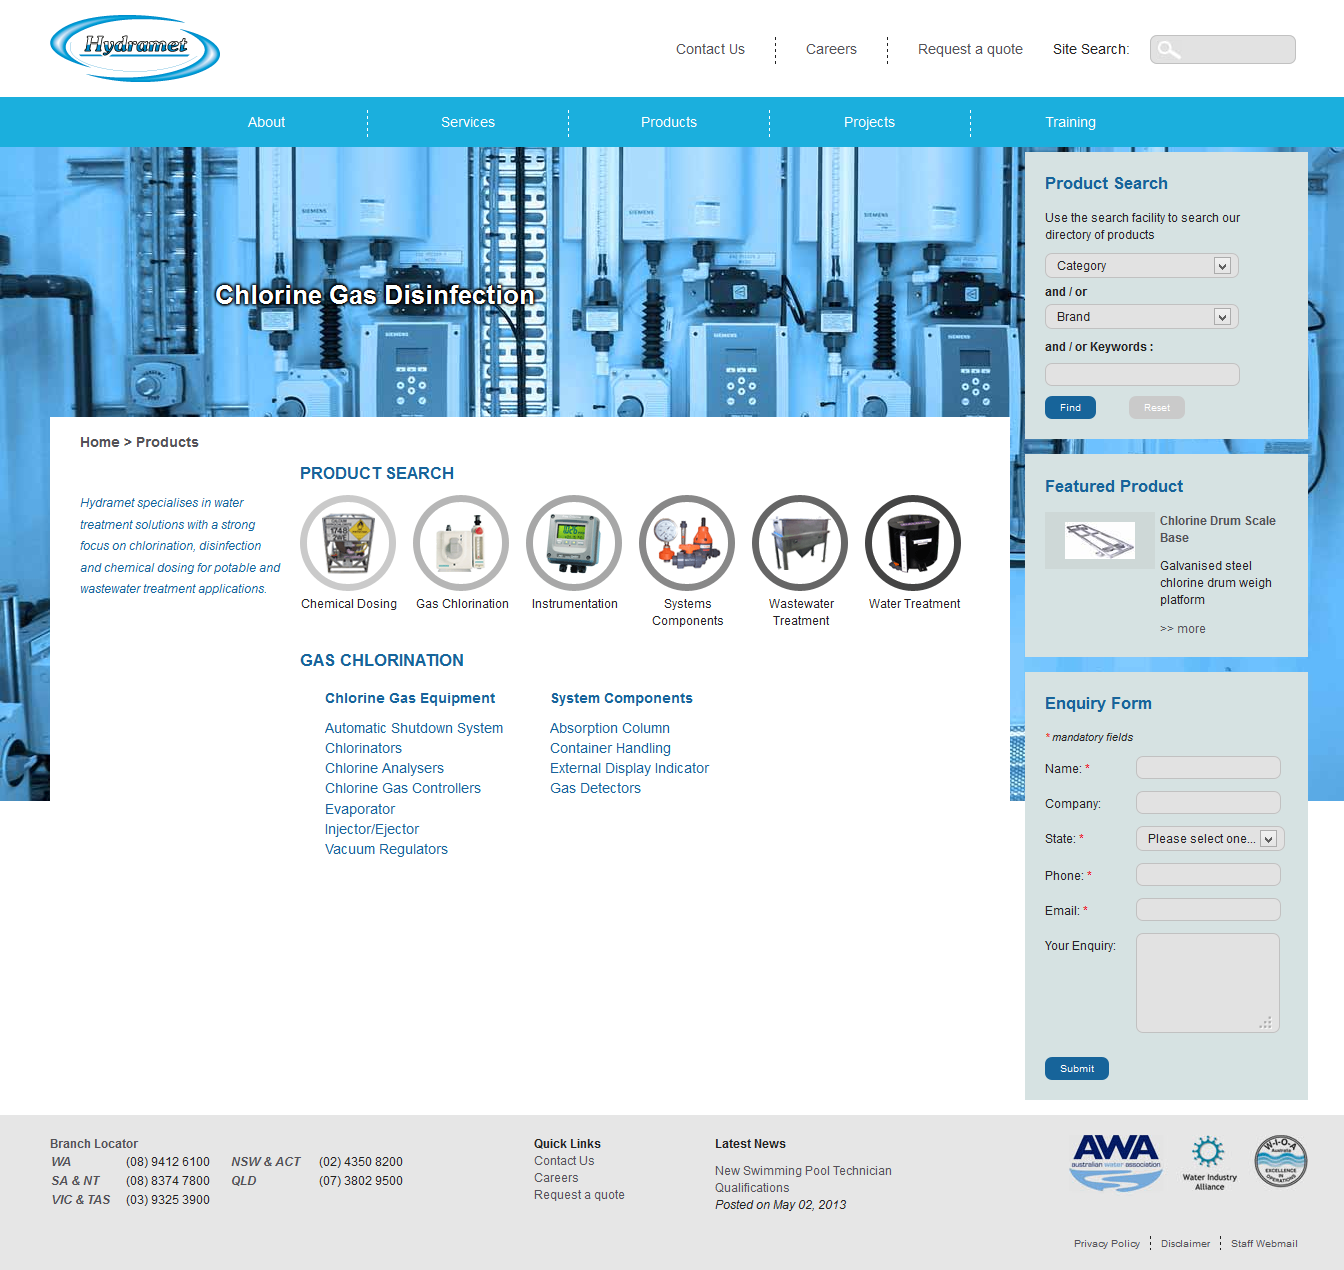Open the Chemical Dosing category icon

[x=348, y=543]
